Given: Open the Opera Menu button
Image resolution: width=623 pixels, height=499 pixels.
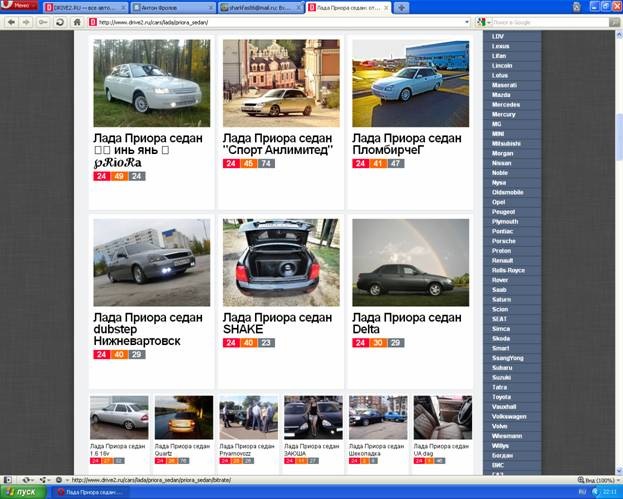Looking at the screenshot, I should coord(19,5).
